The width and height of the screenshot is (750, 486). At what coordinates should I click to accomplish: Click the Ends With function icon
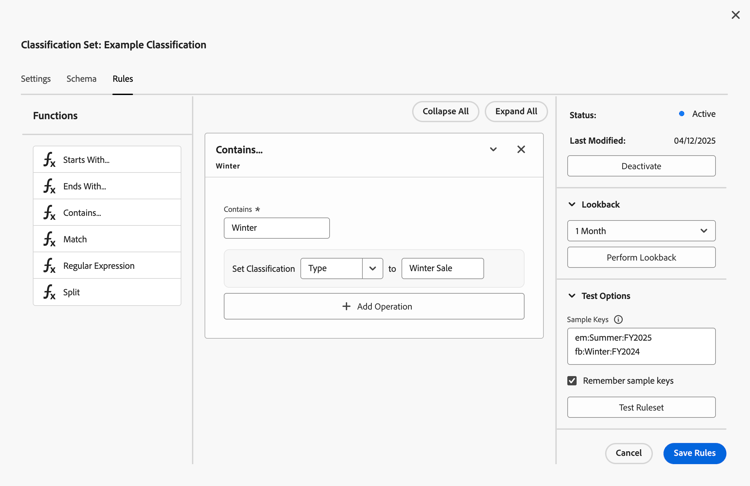point(49,186)
